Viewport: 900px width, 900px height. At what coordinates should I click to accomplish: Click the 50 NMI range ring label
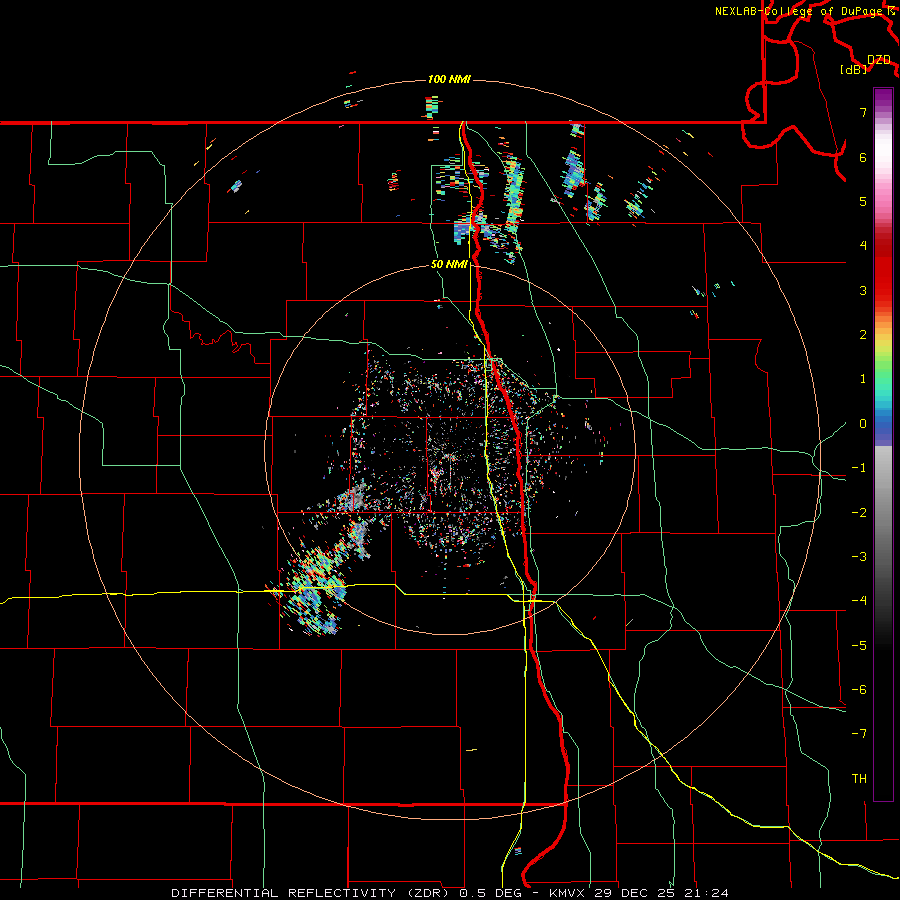tap(449, 264)
